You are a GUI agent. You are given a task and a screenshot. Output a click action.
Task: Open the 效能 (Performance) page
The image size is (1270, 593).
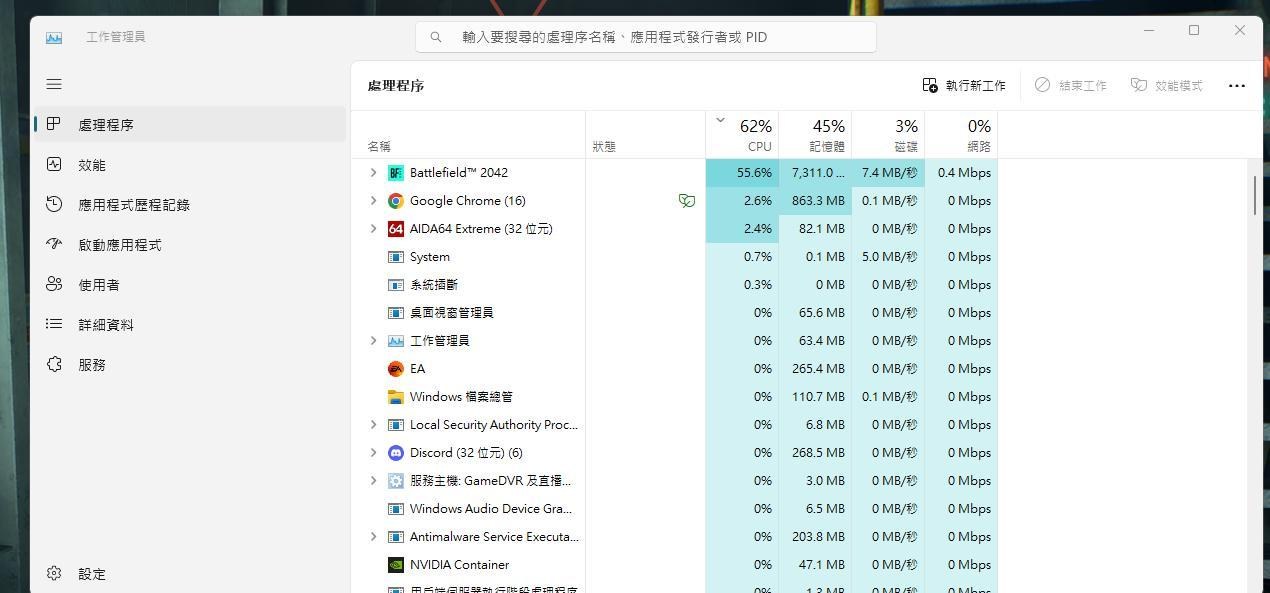point(92,164)
